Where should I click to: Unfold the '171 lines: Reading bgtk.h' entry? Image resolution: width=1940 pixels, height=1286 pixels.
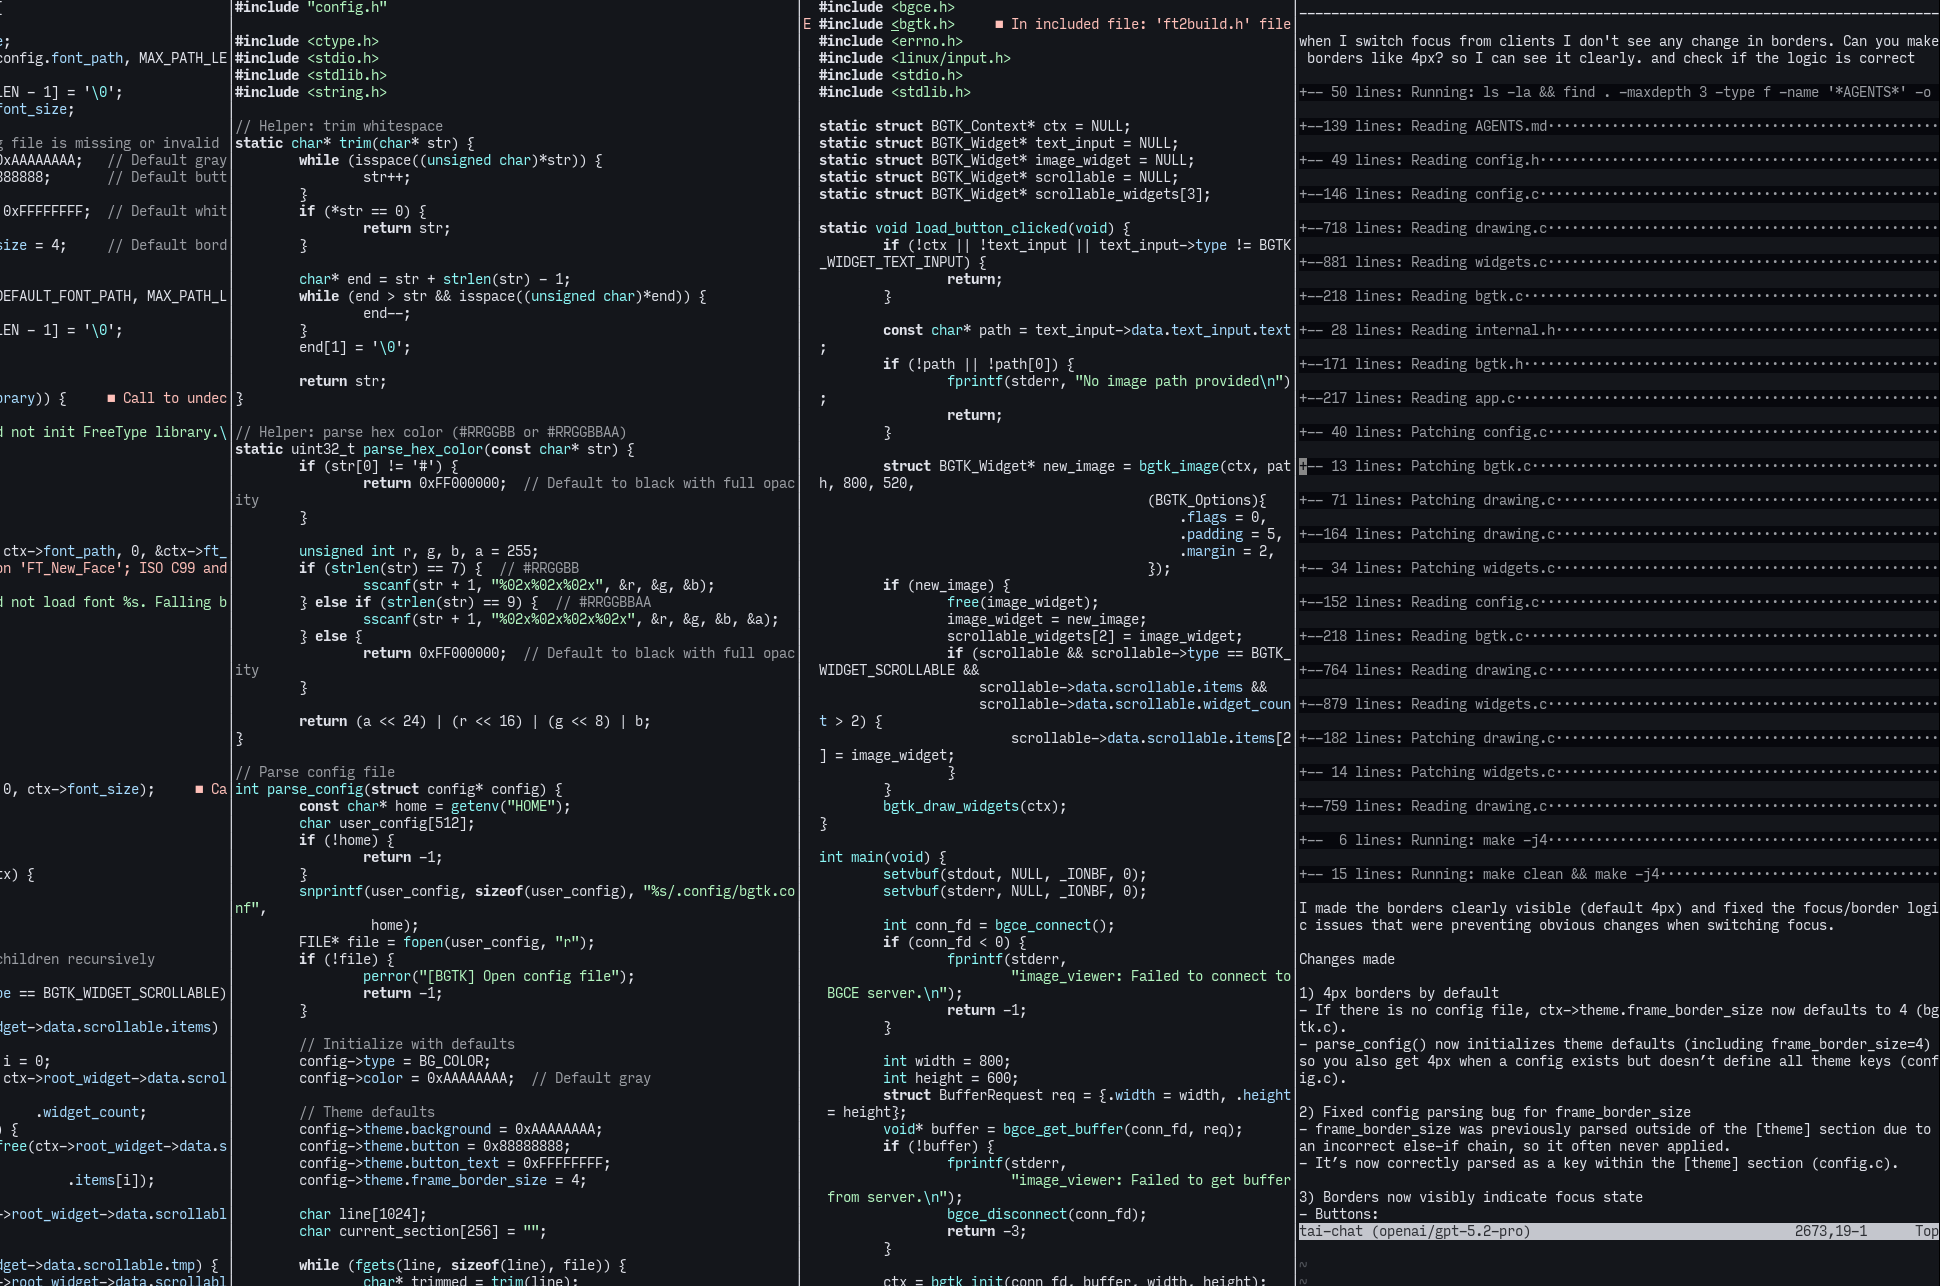click(x=1618, y=364)
